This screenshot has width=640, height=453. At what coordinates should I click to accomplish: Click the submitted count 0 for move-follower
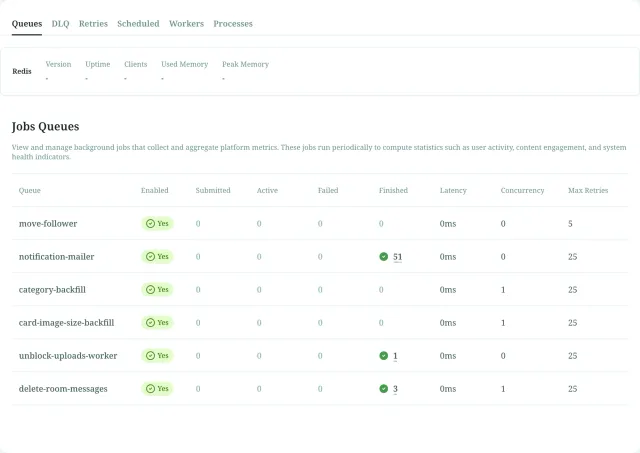(x=198, y=224)
